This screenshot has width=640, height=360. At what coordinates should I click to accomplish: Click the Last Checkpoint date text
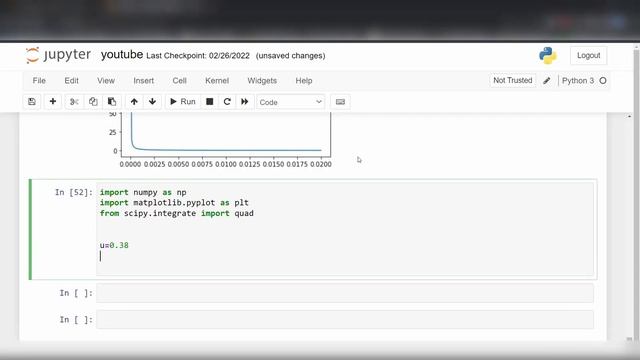tap(198, 56)
